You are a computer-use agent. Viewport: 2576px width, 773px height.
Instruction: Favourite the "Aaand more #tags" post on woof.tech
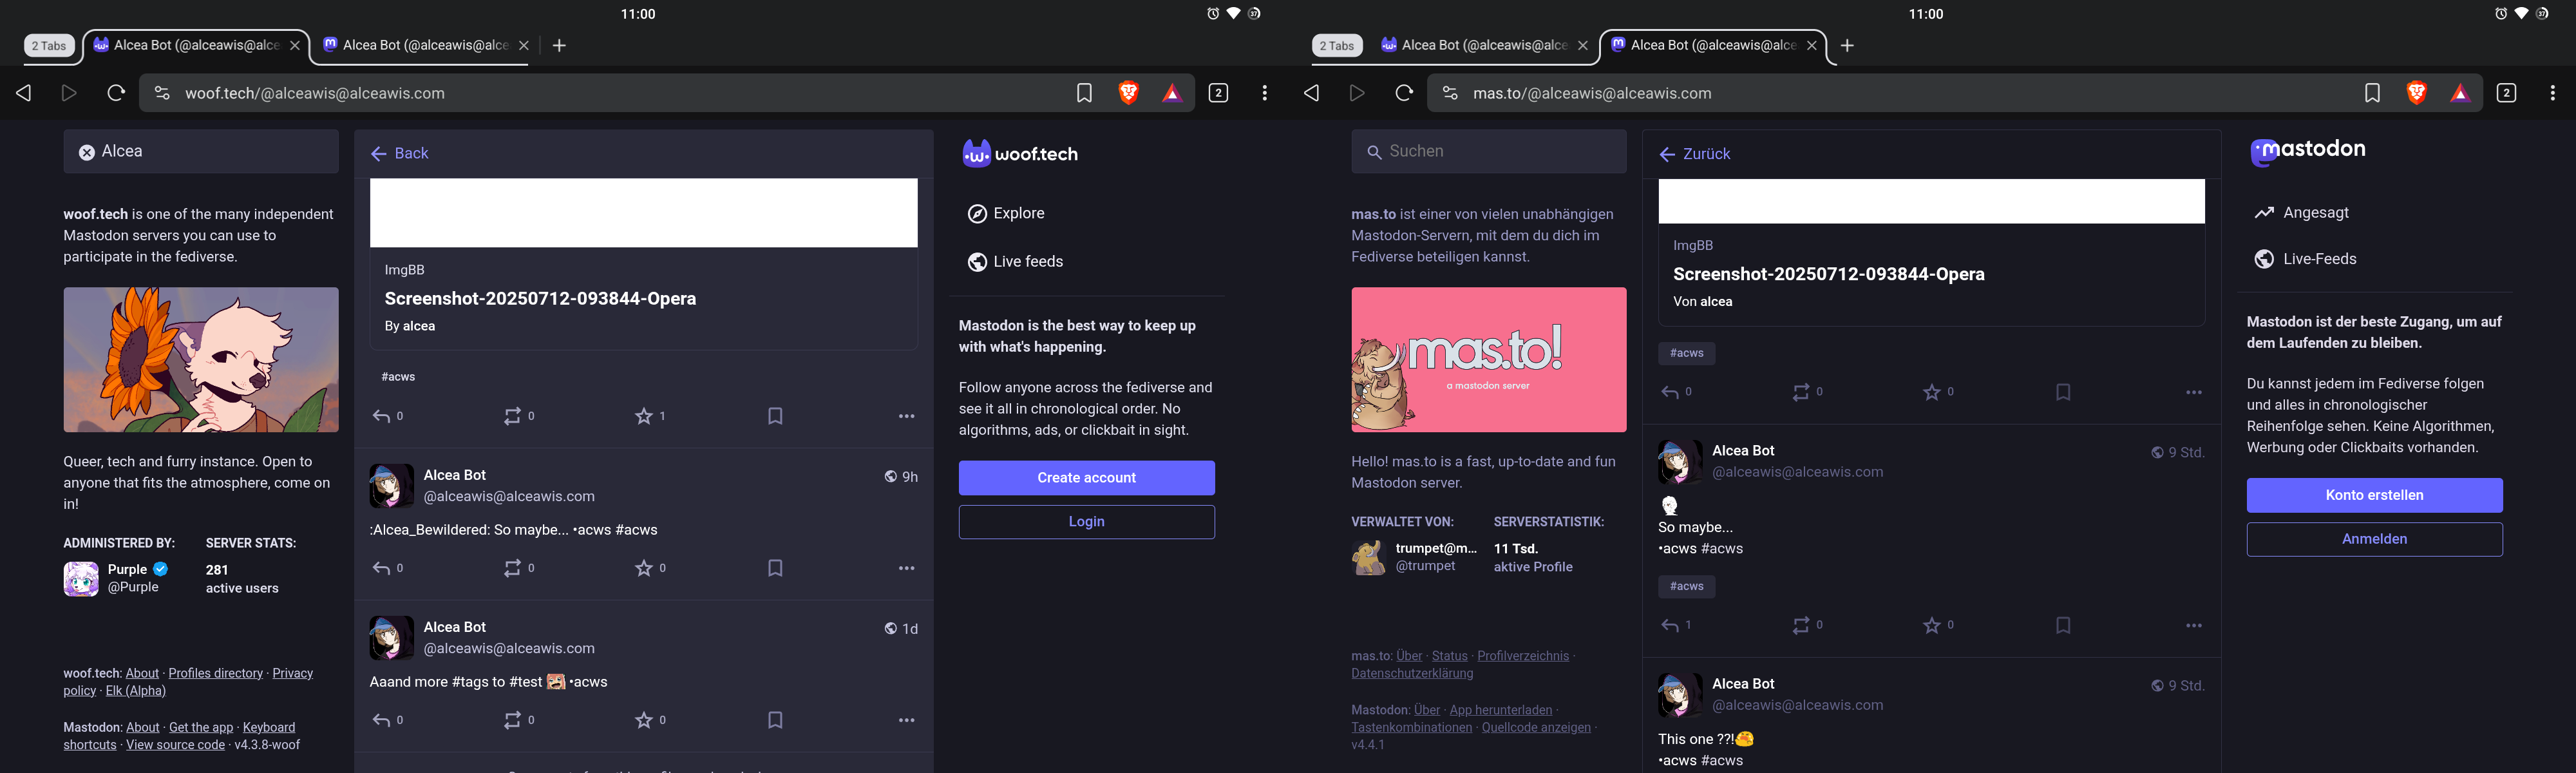[644, 720]
